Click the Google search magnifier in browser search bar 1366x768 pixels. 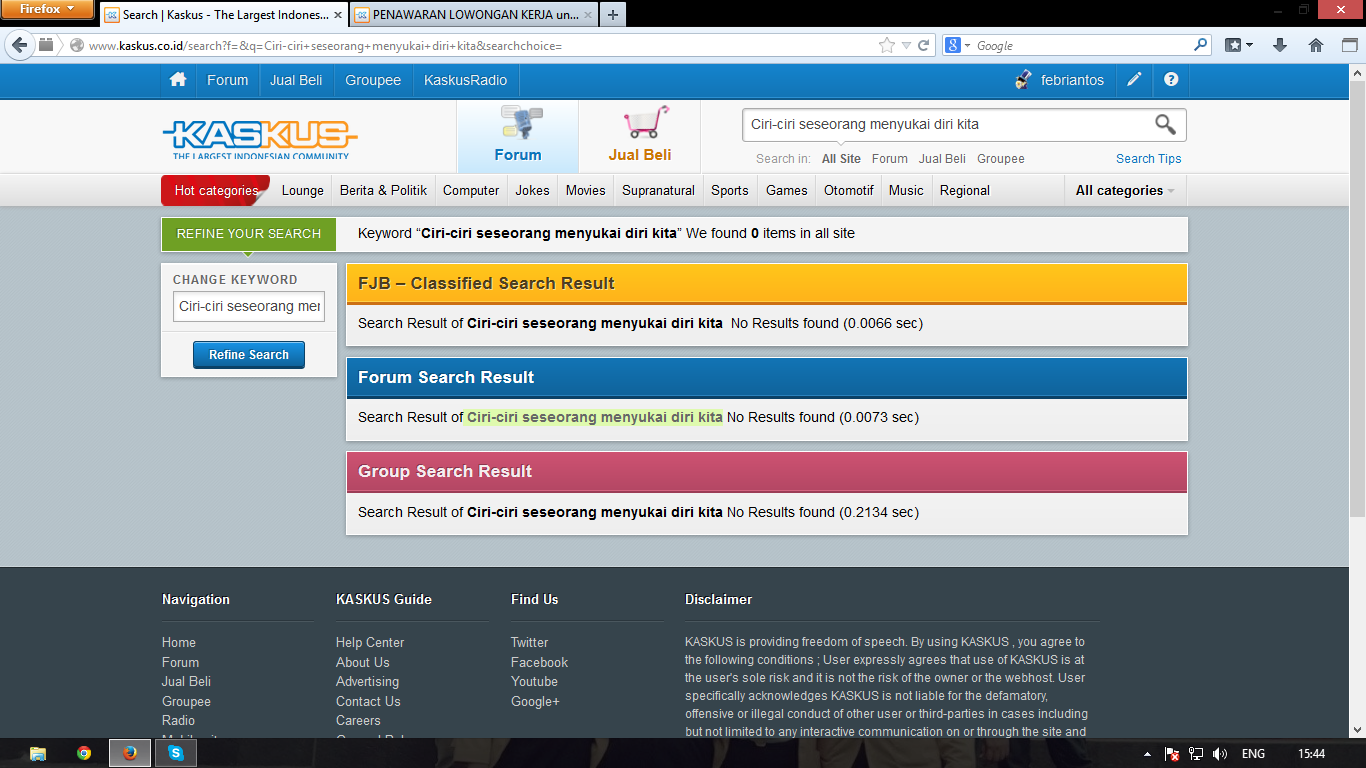[1201, 45]
